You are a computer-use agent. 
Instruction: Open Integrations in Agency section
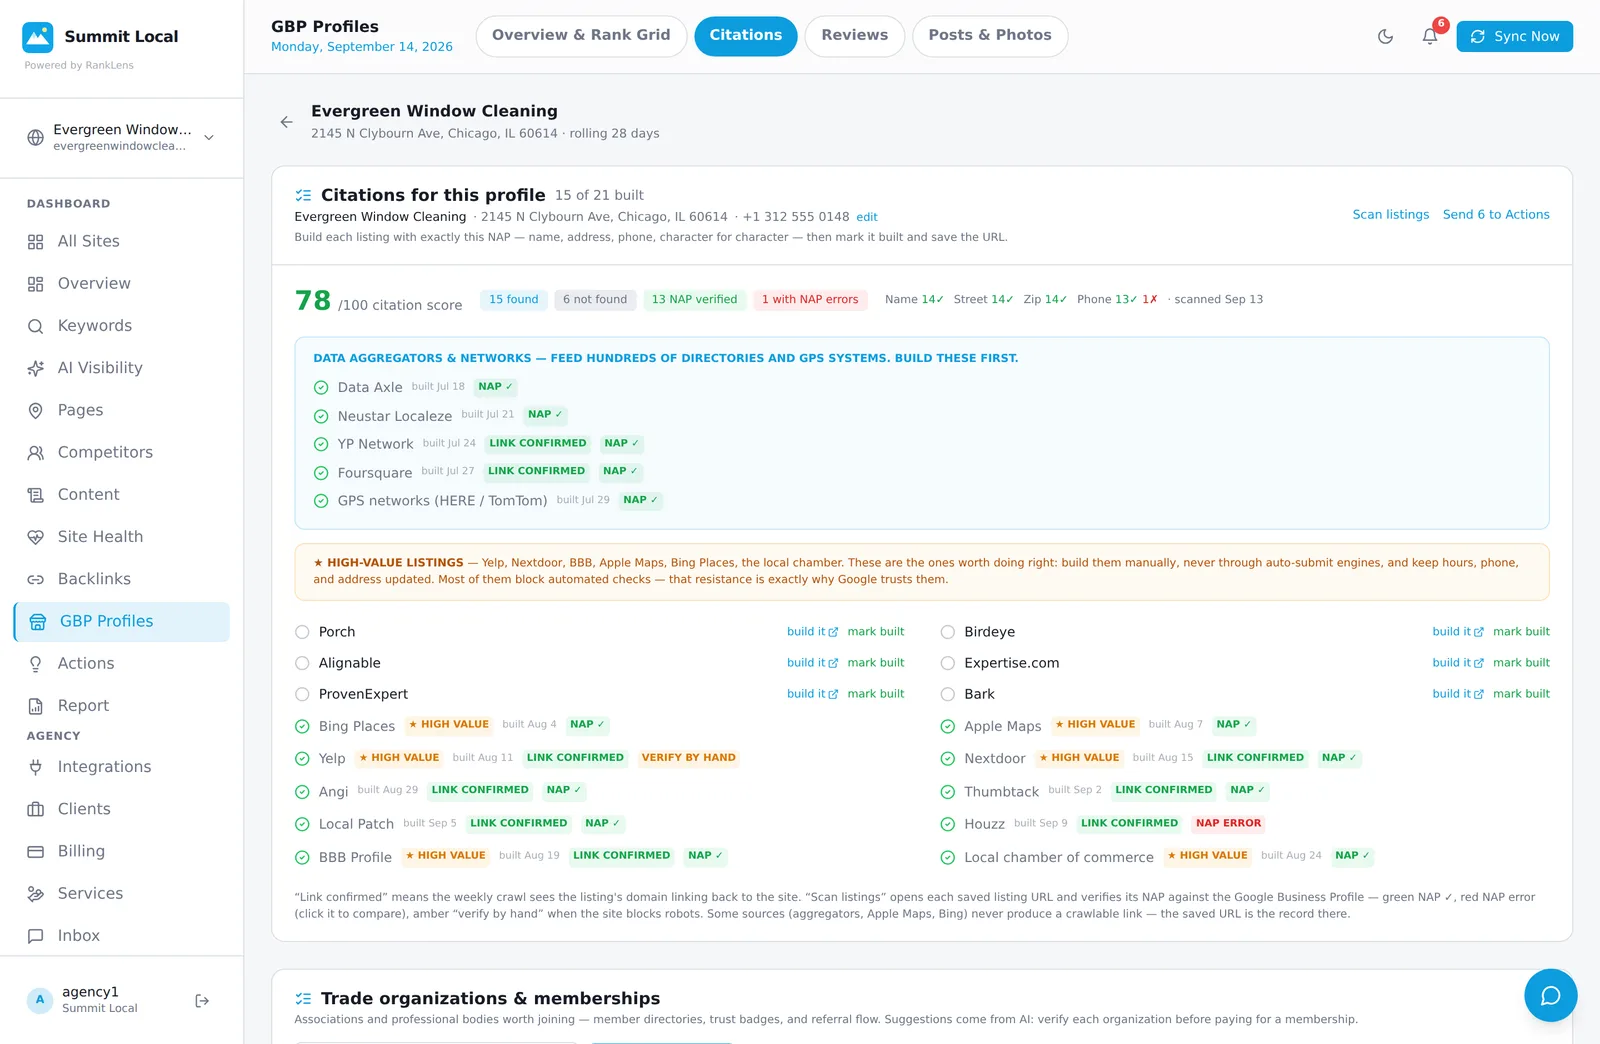pos(122,767)
